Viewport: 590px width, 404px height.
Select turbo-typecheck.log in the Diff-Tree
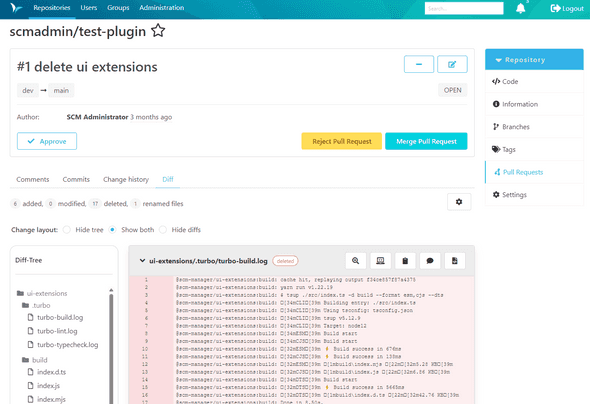tap(63, 345)
